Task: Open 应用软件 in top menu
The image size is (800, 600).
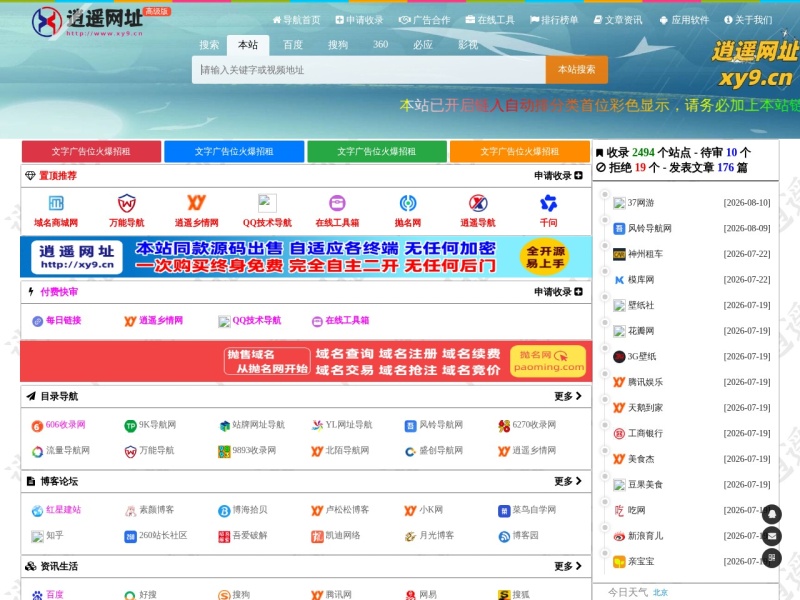Action: [684, 20]
